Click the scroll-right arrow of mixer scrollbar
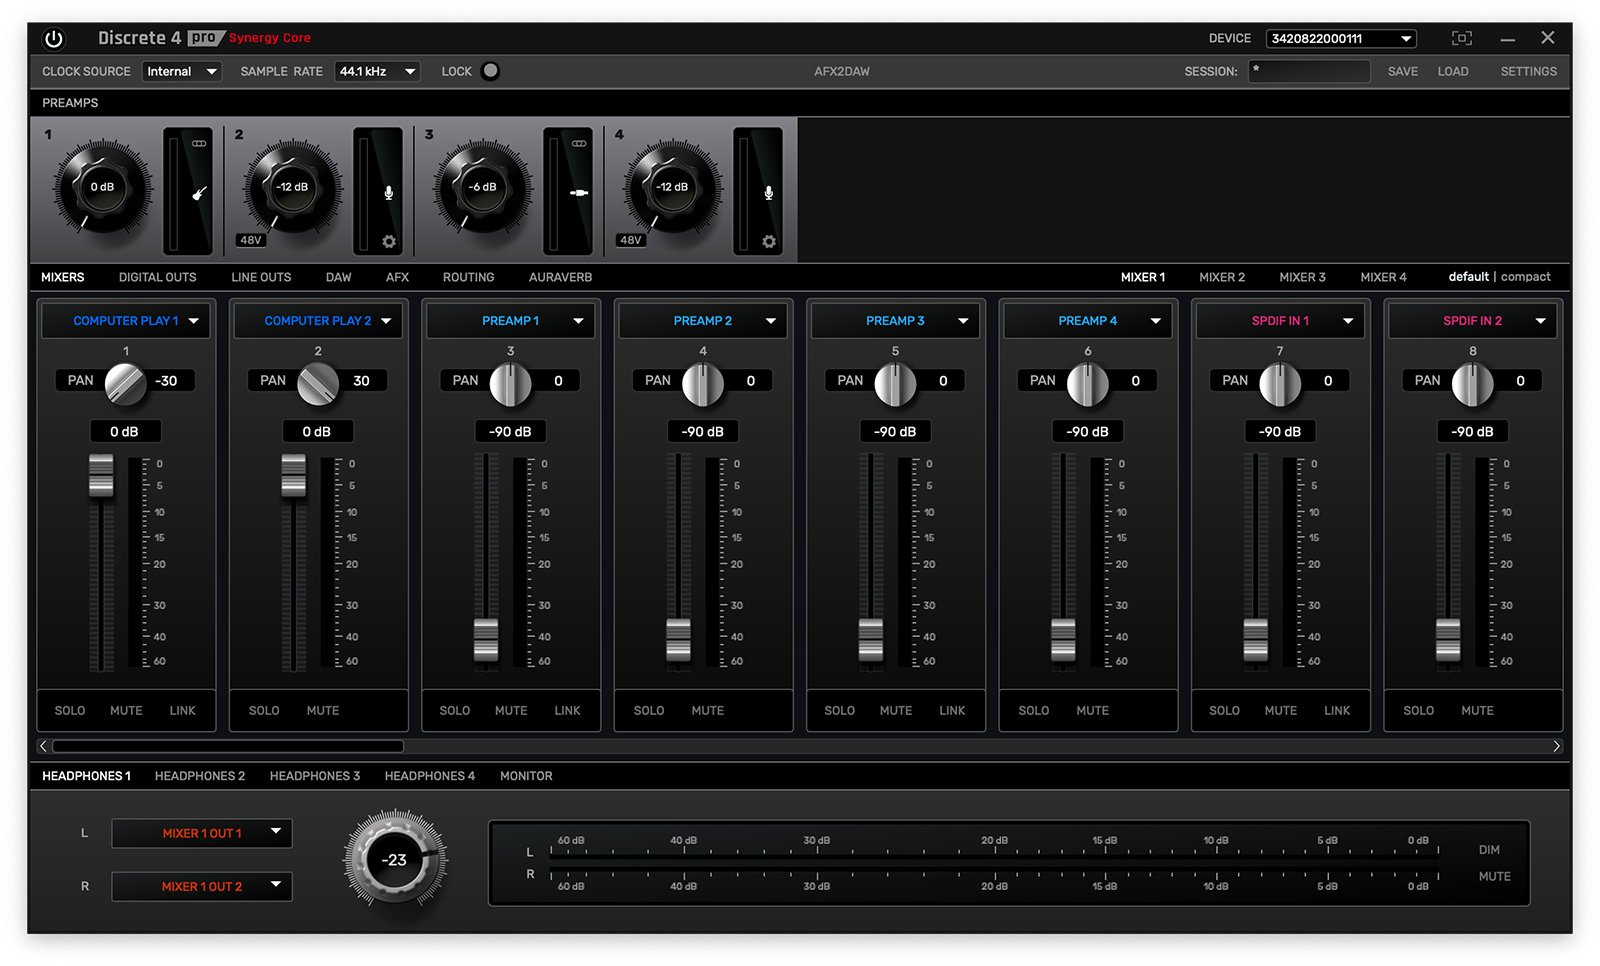The image size is (1600, 966). (1556, 746)
